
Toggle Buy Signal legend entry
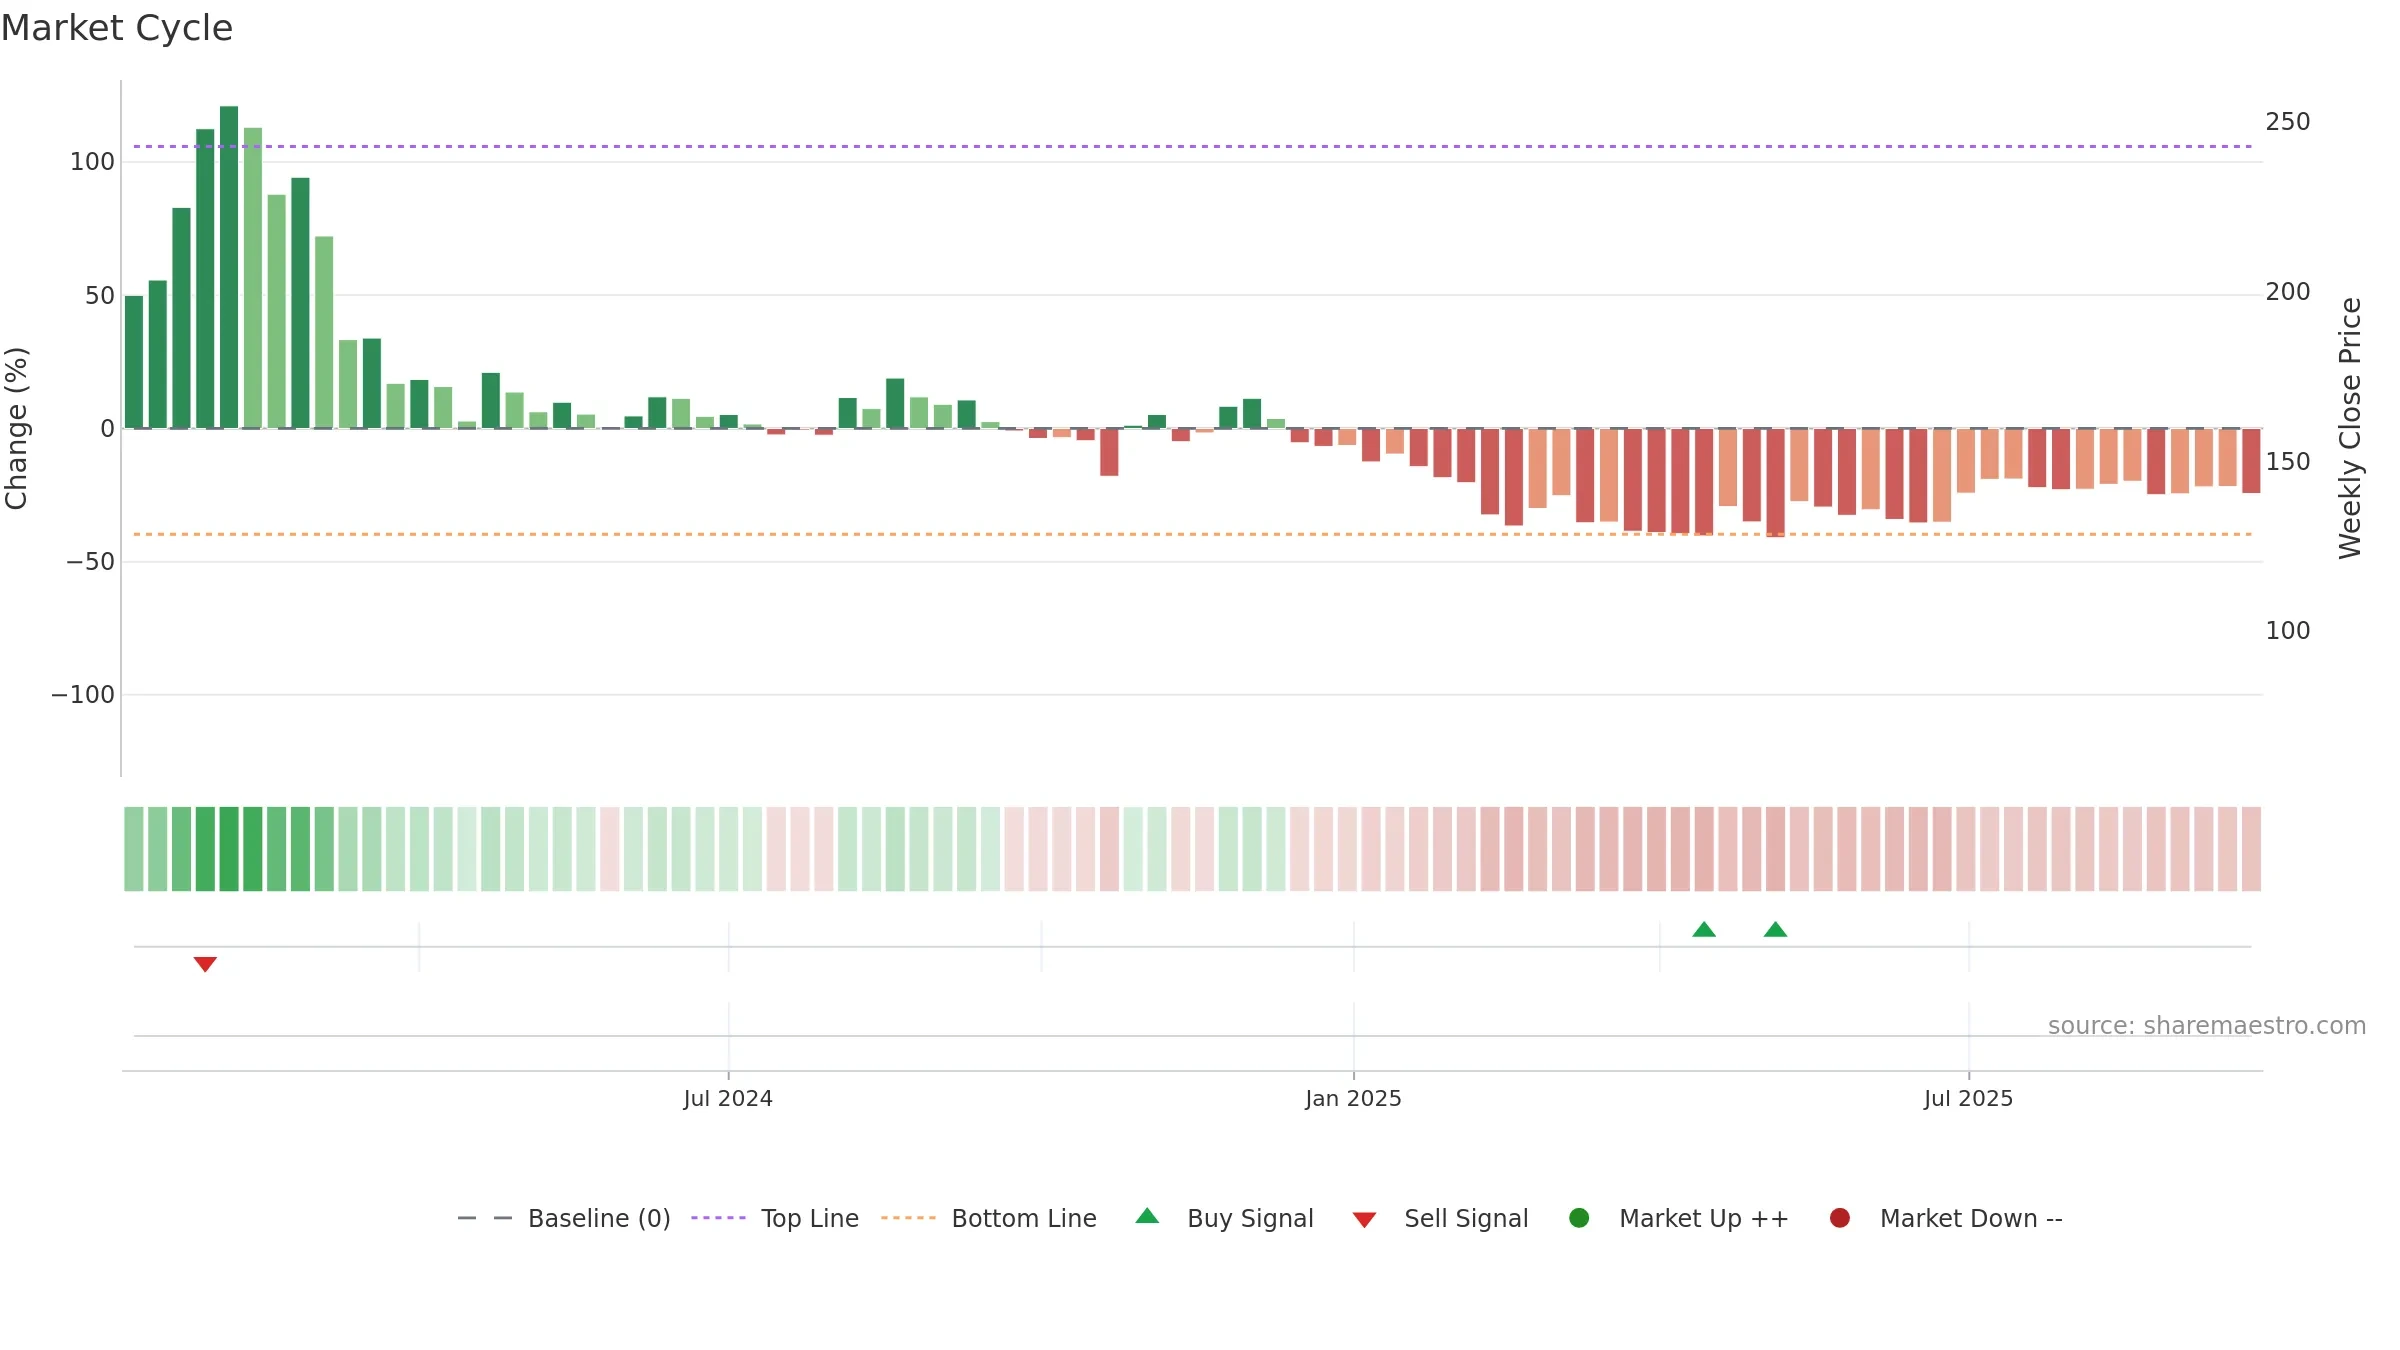1225,1218
